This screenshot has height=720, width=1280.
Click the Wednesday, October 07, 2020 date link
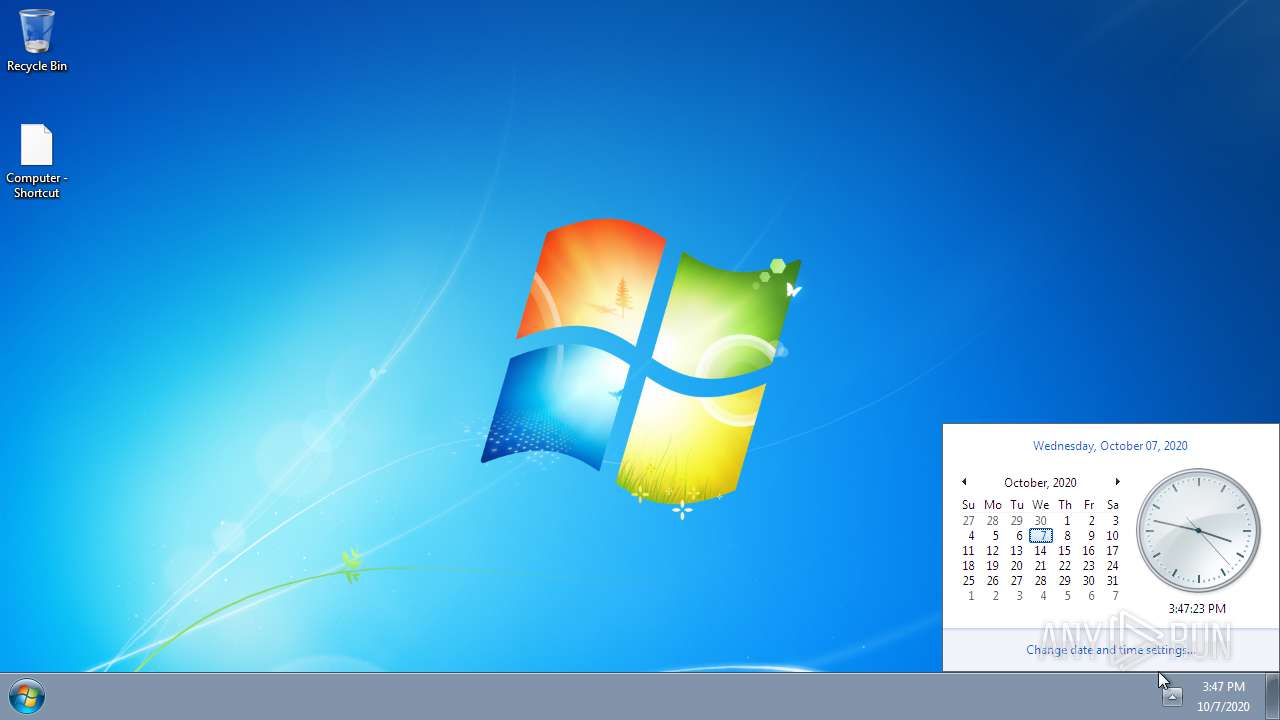click(x=1110, y=446)
